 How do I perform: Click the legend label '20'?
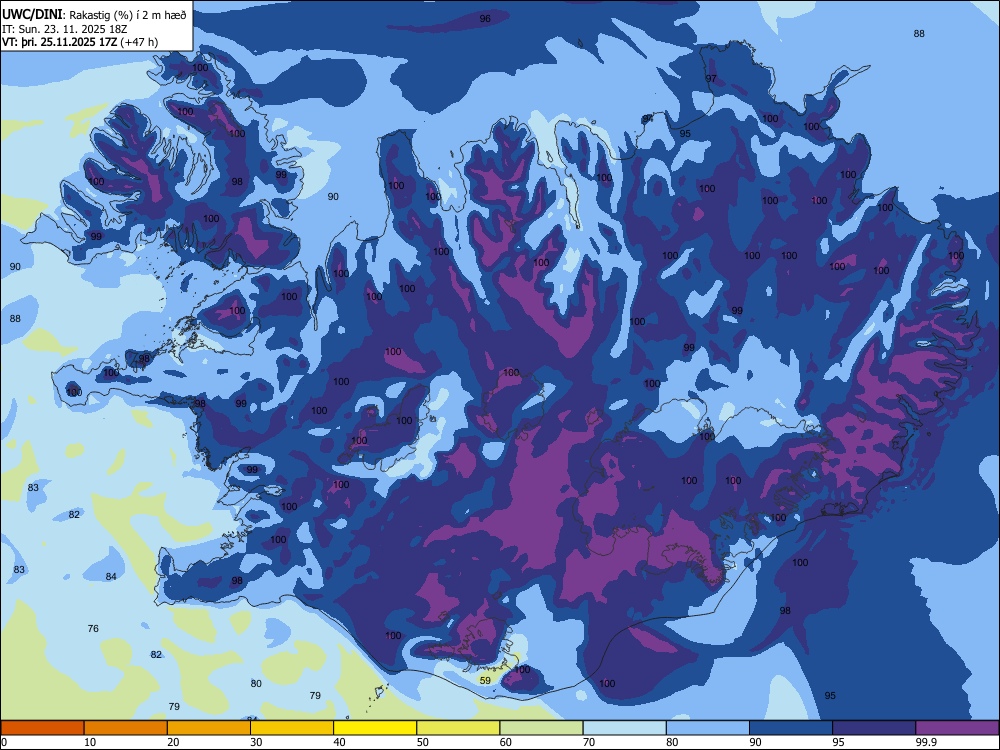pyautogui.click(x=173, y=742)
